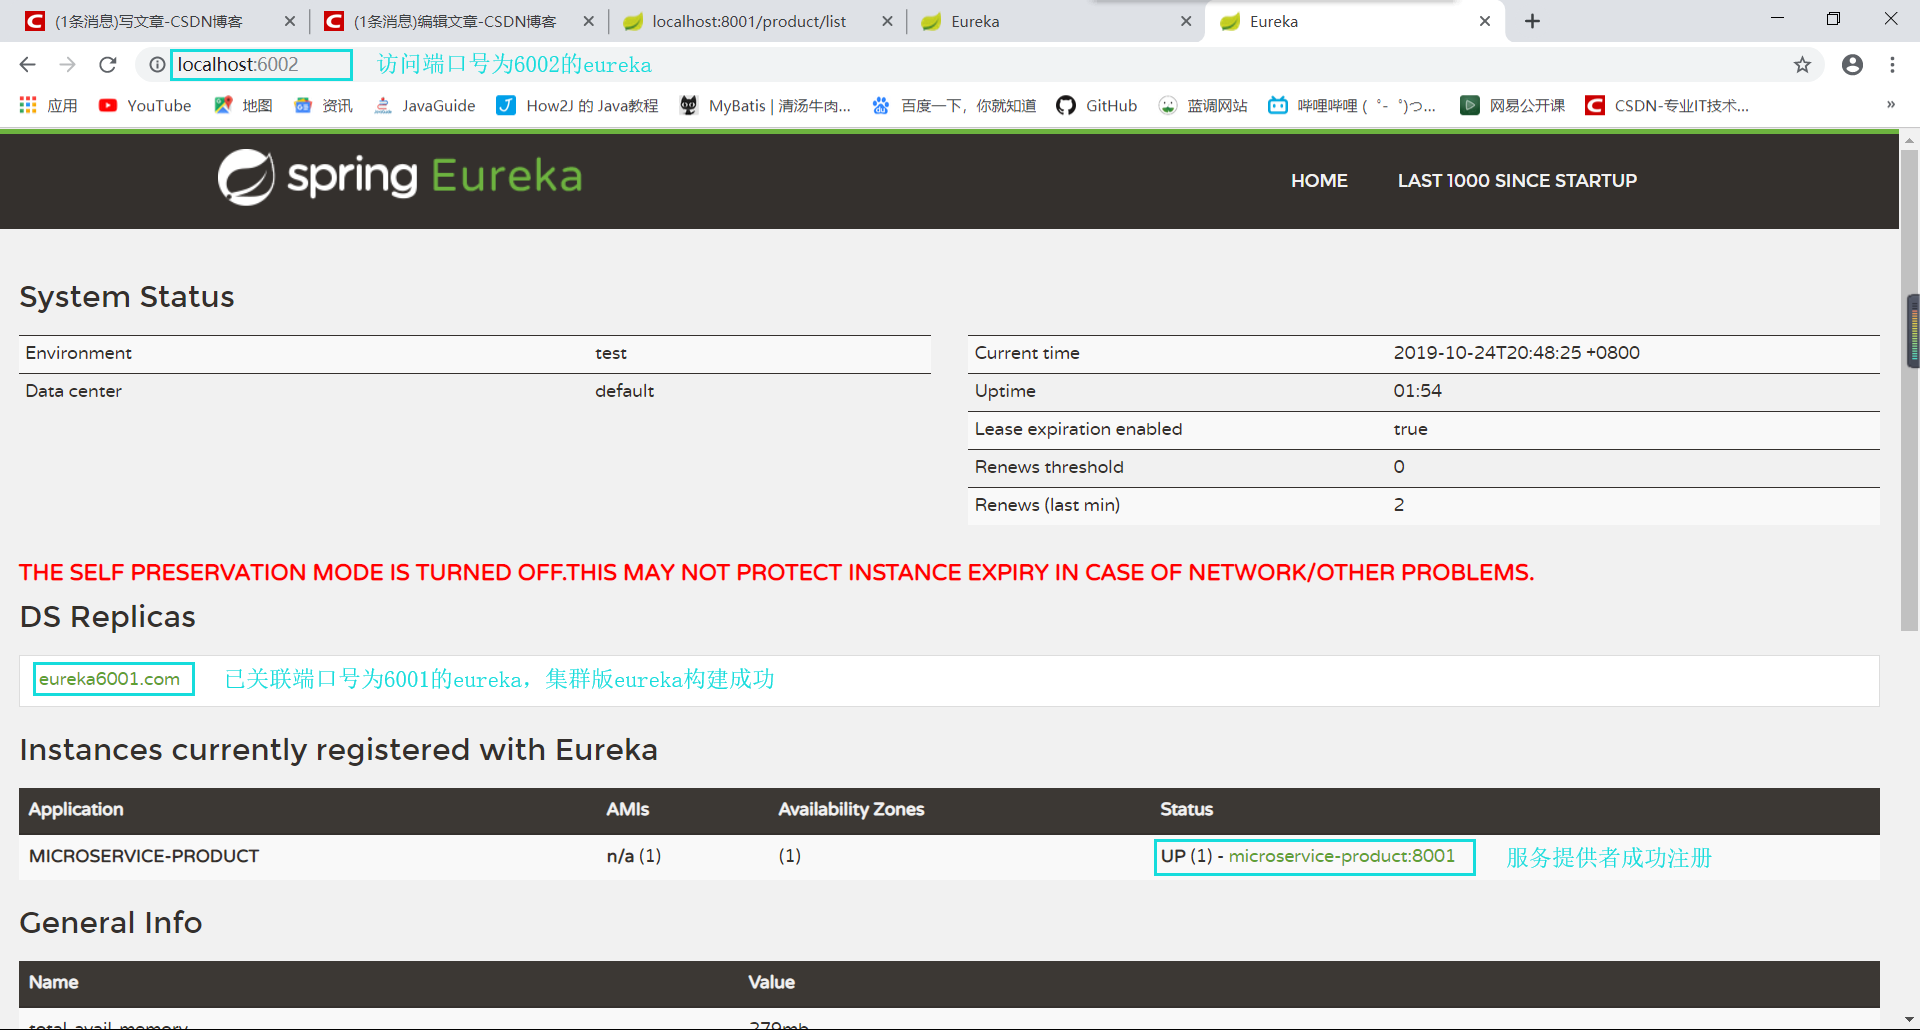
Task: Click the Status column header
Action: [1186, 809]
